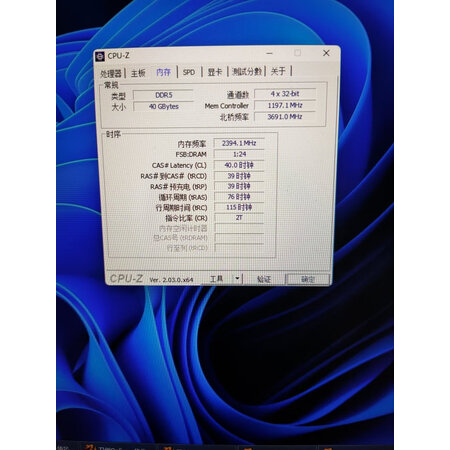Open the 处理器 tab

111,73
